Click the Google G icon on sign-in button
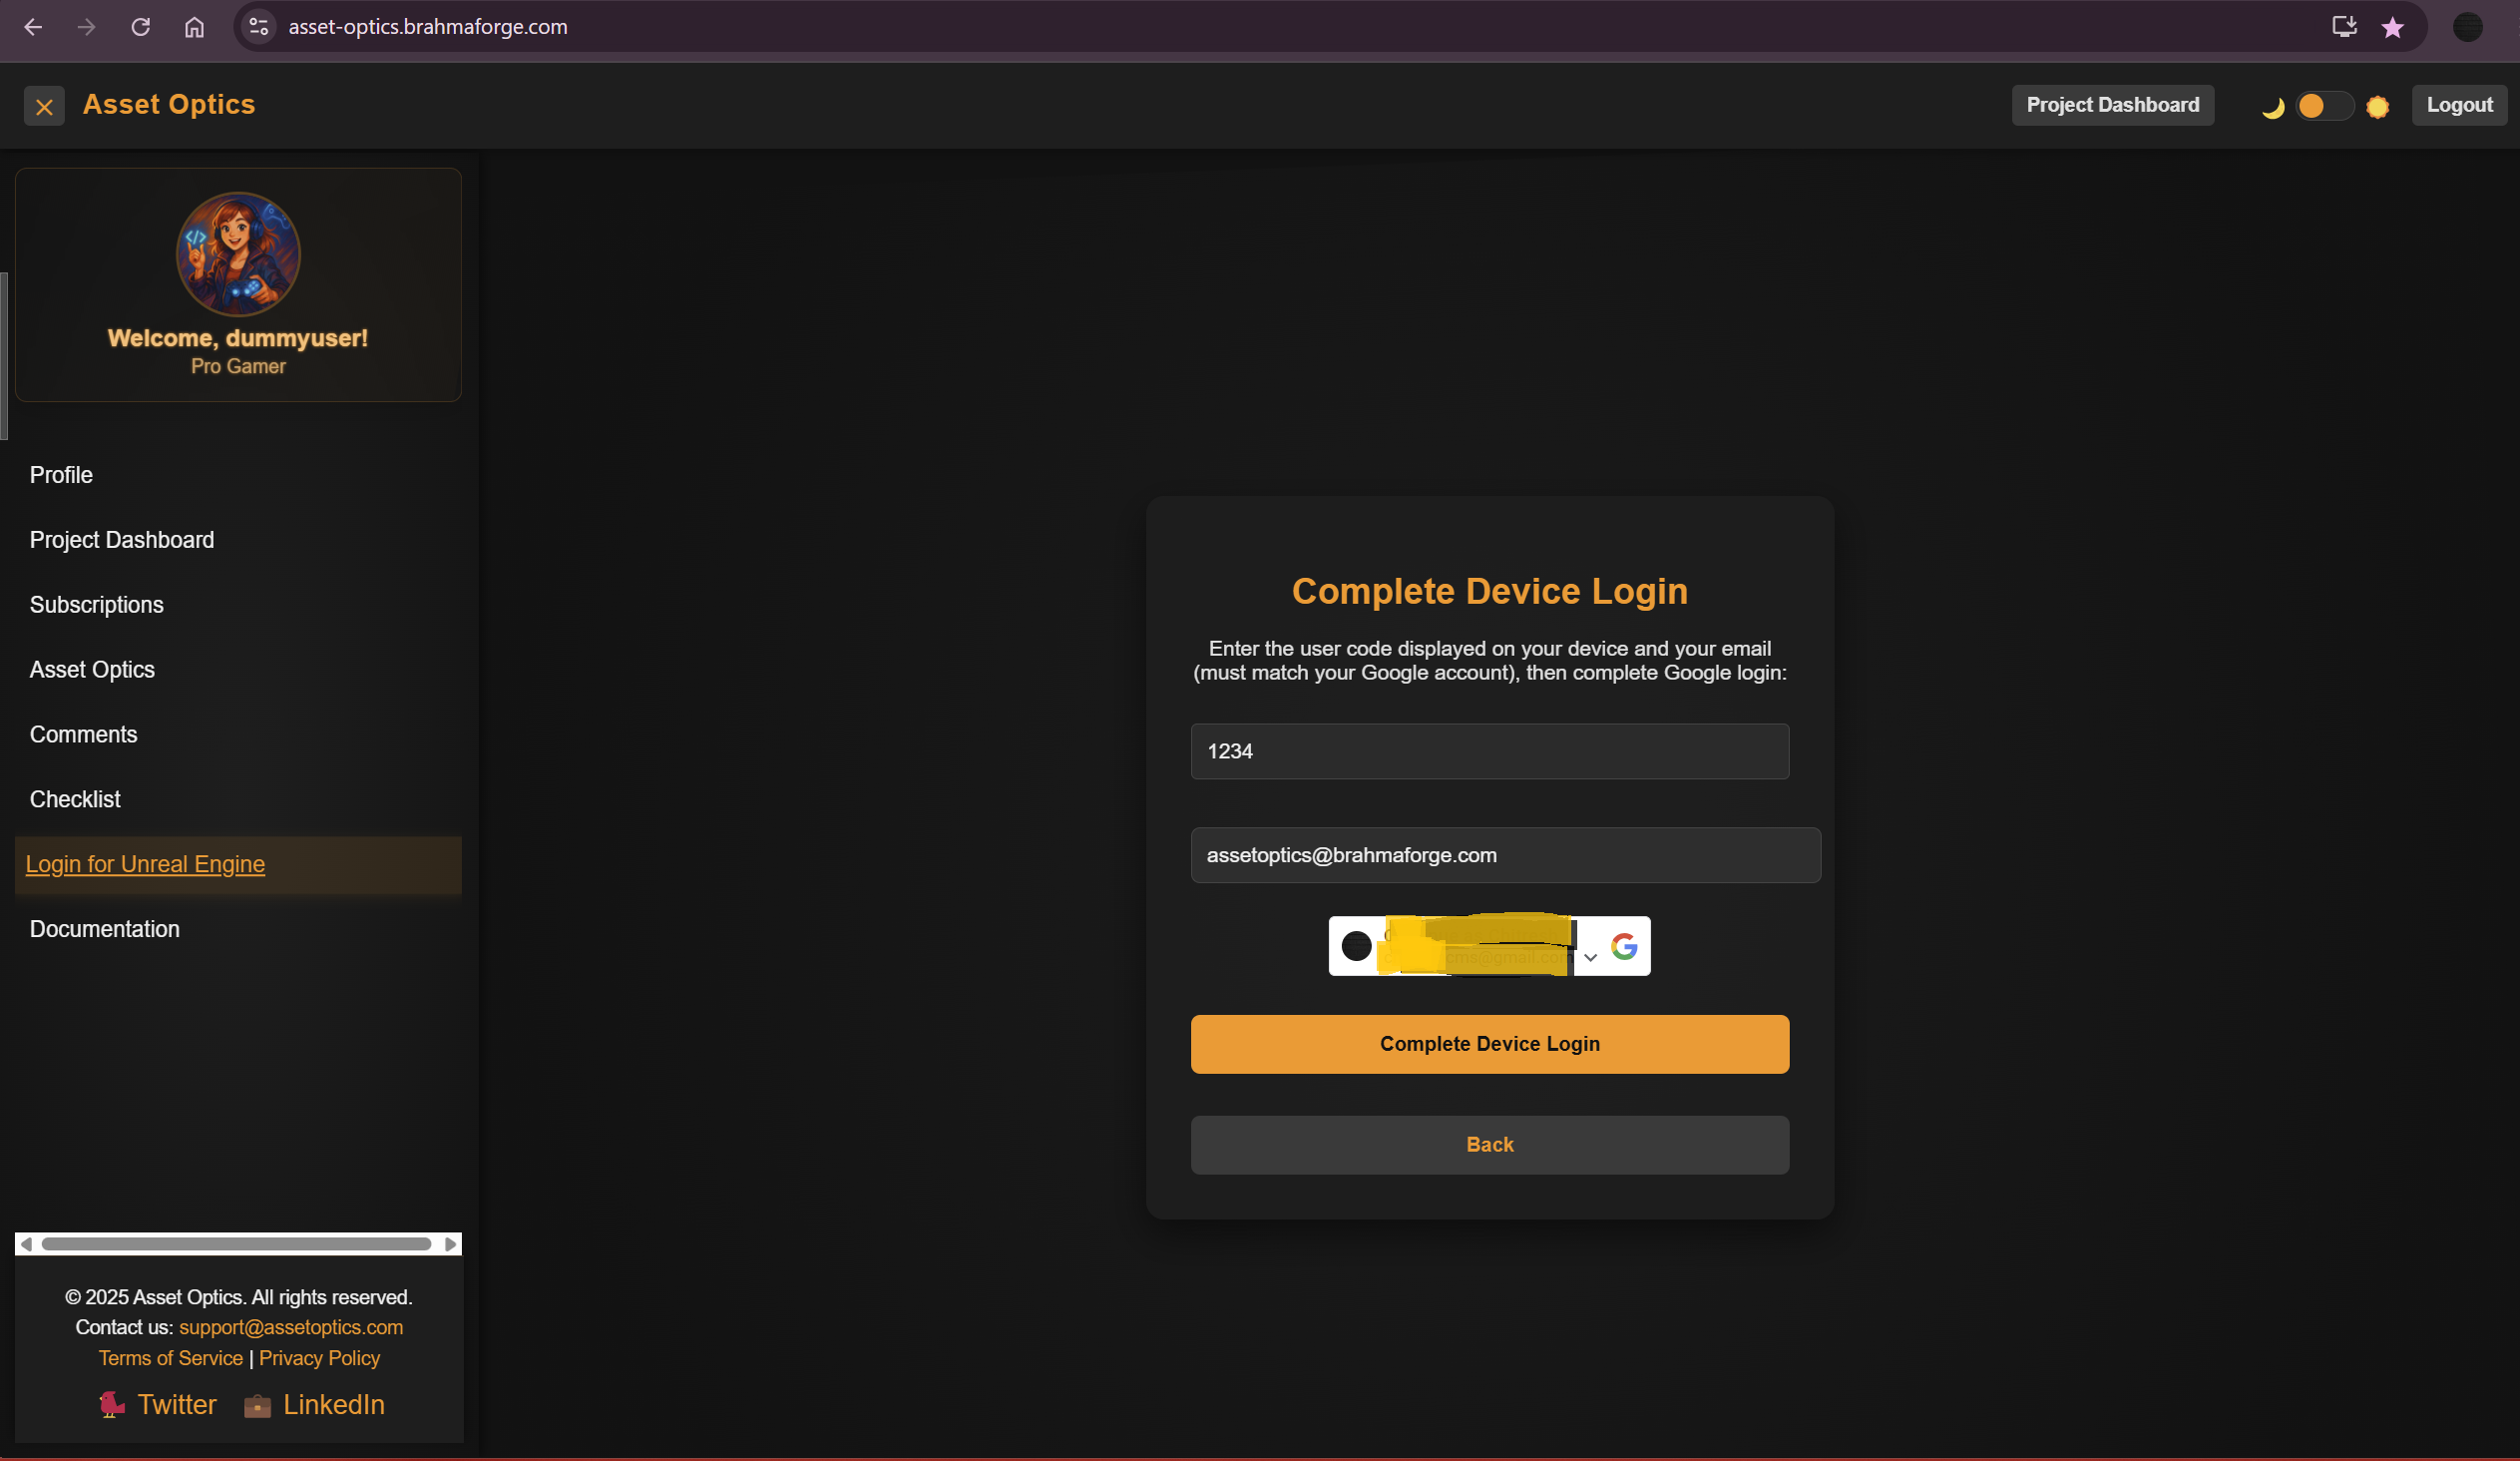Viewport: 2520px width, 1461px height. click(1622, 946)
